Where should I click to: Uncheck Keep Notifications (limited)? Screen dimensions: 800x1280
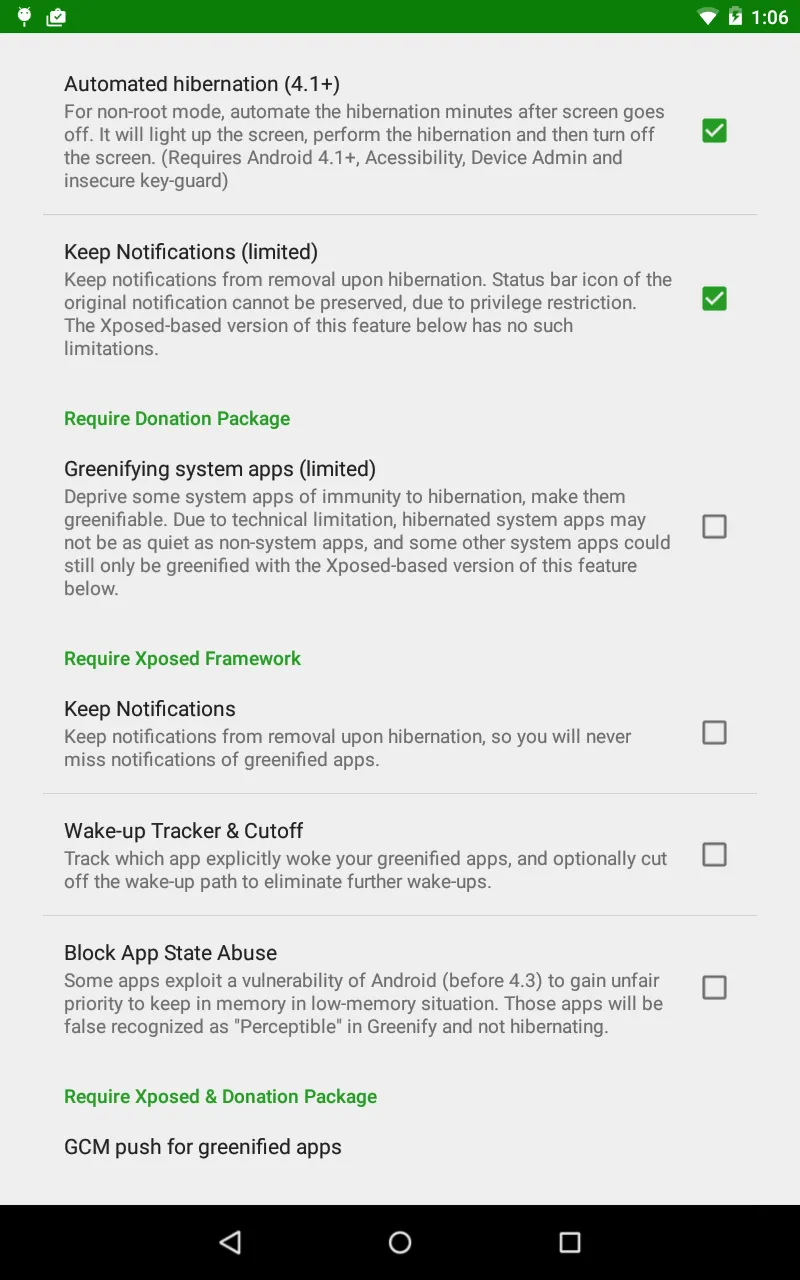point(714,298)
